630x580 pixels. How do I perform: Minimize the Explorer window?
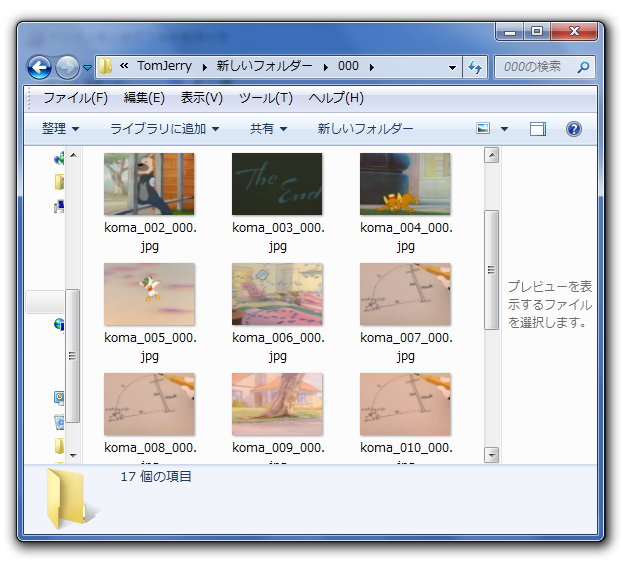pos(510,32)
